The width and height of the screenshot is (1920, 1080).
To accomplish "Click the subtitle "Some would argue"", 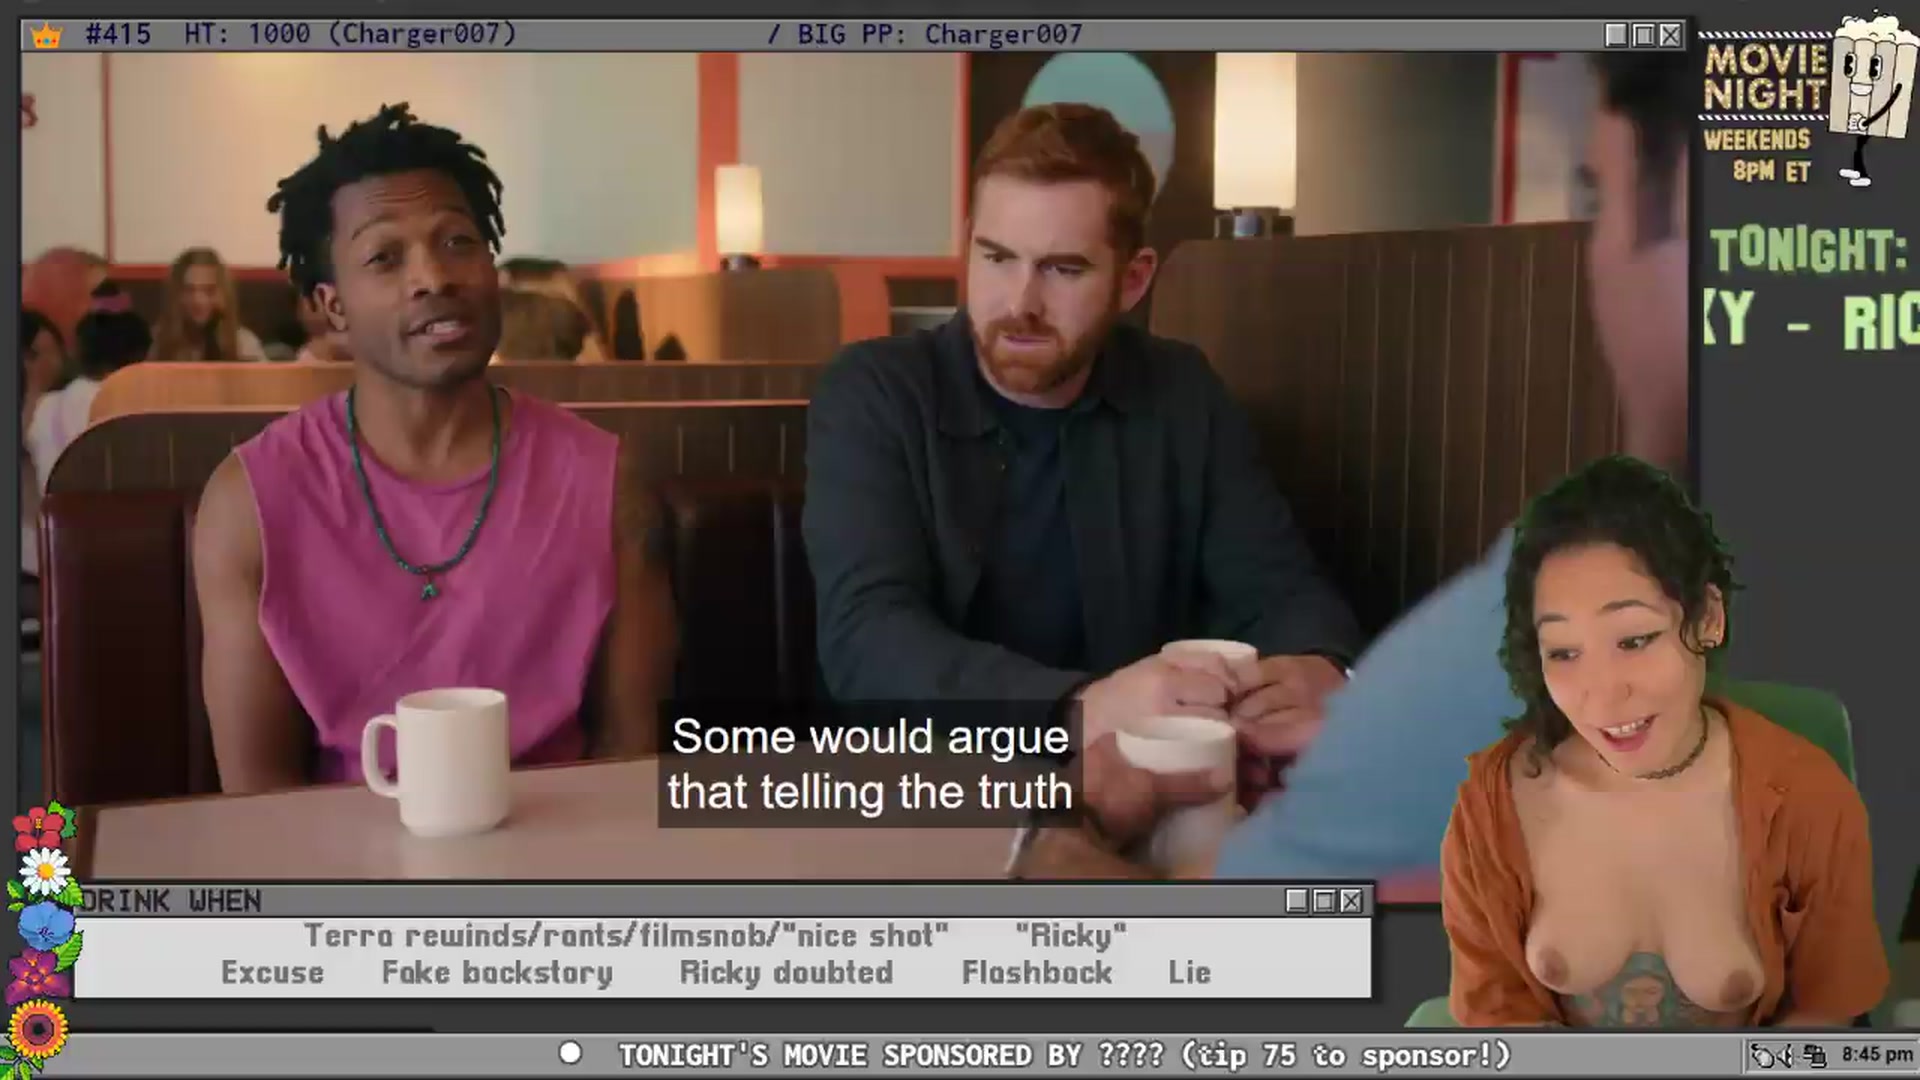I will (x=870, y=737).
